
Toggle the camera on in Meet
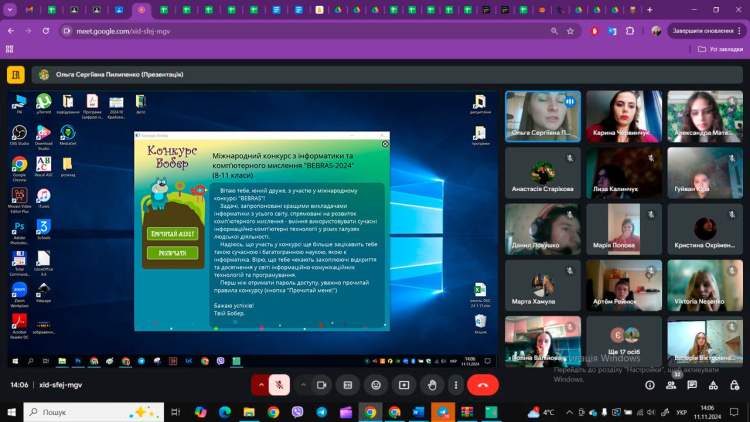click(x=322, y=385)
